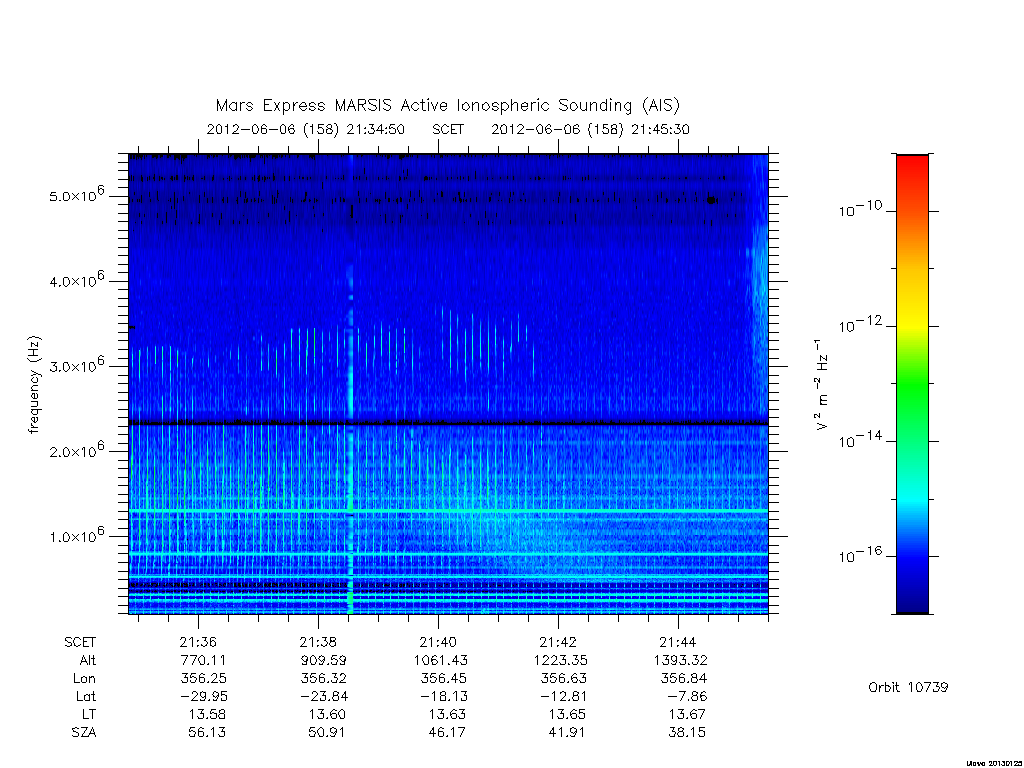Click longitude value 356.84
This screenshot has height=768, width=1024.
click(684, 679)
